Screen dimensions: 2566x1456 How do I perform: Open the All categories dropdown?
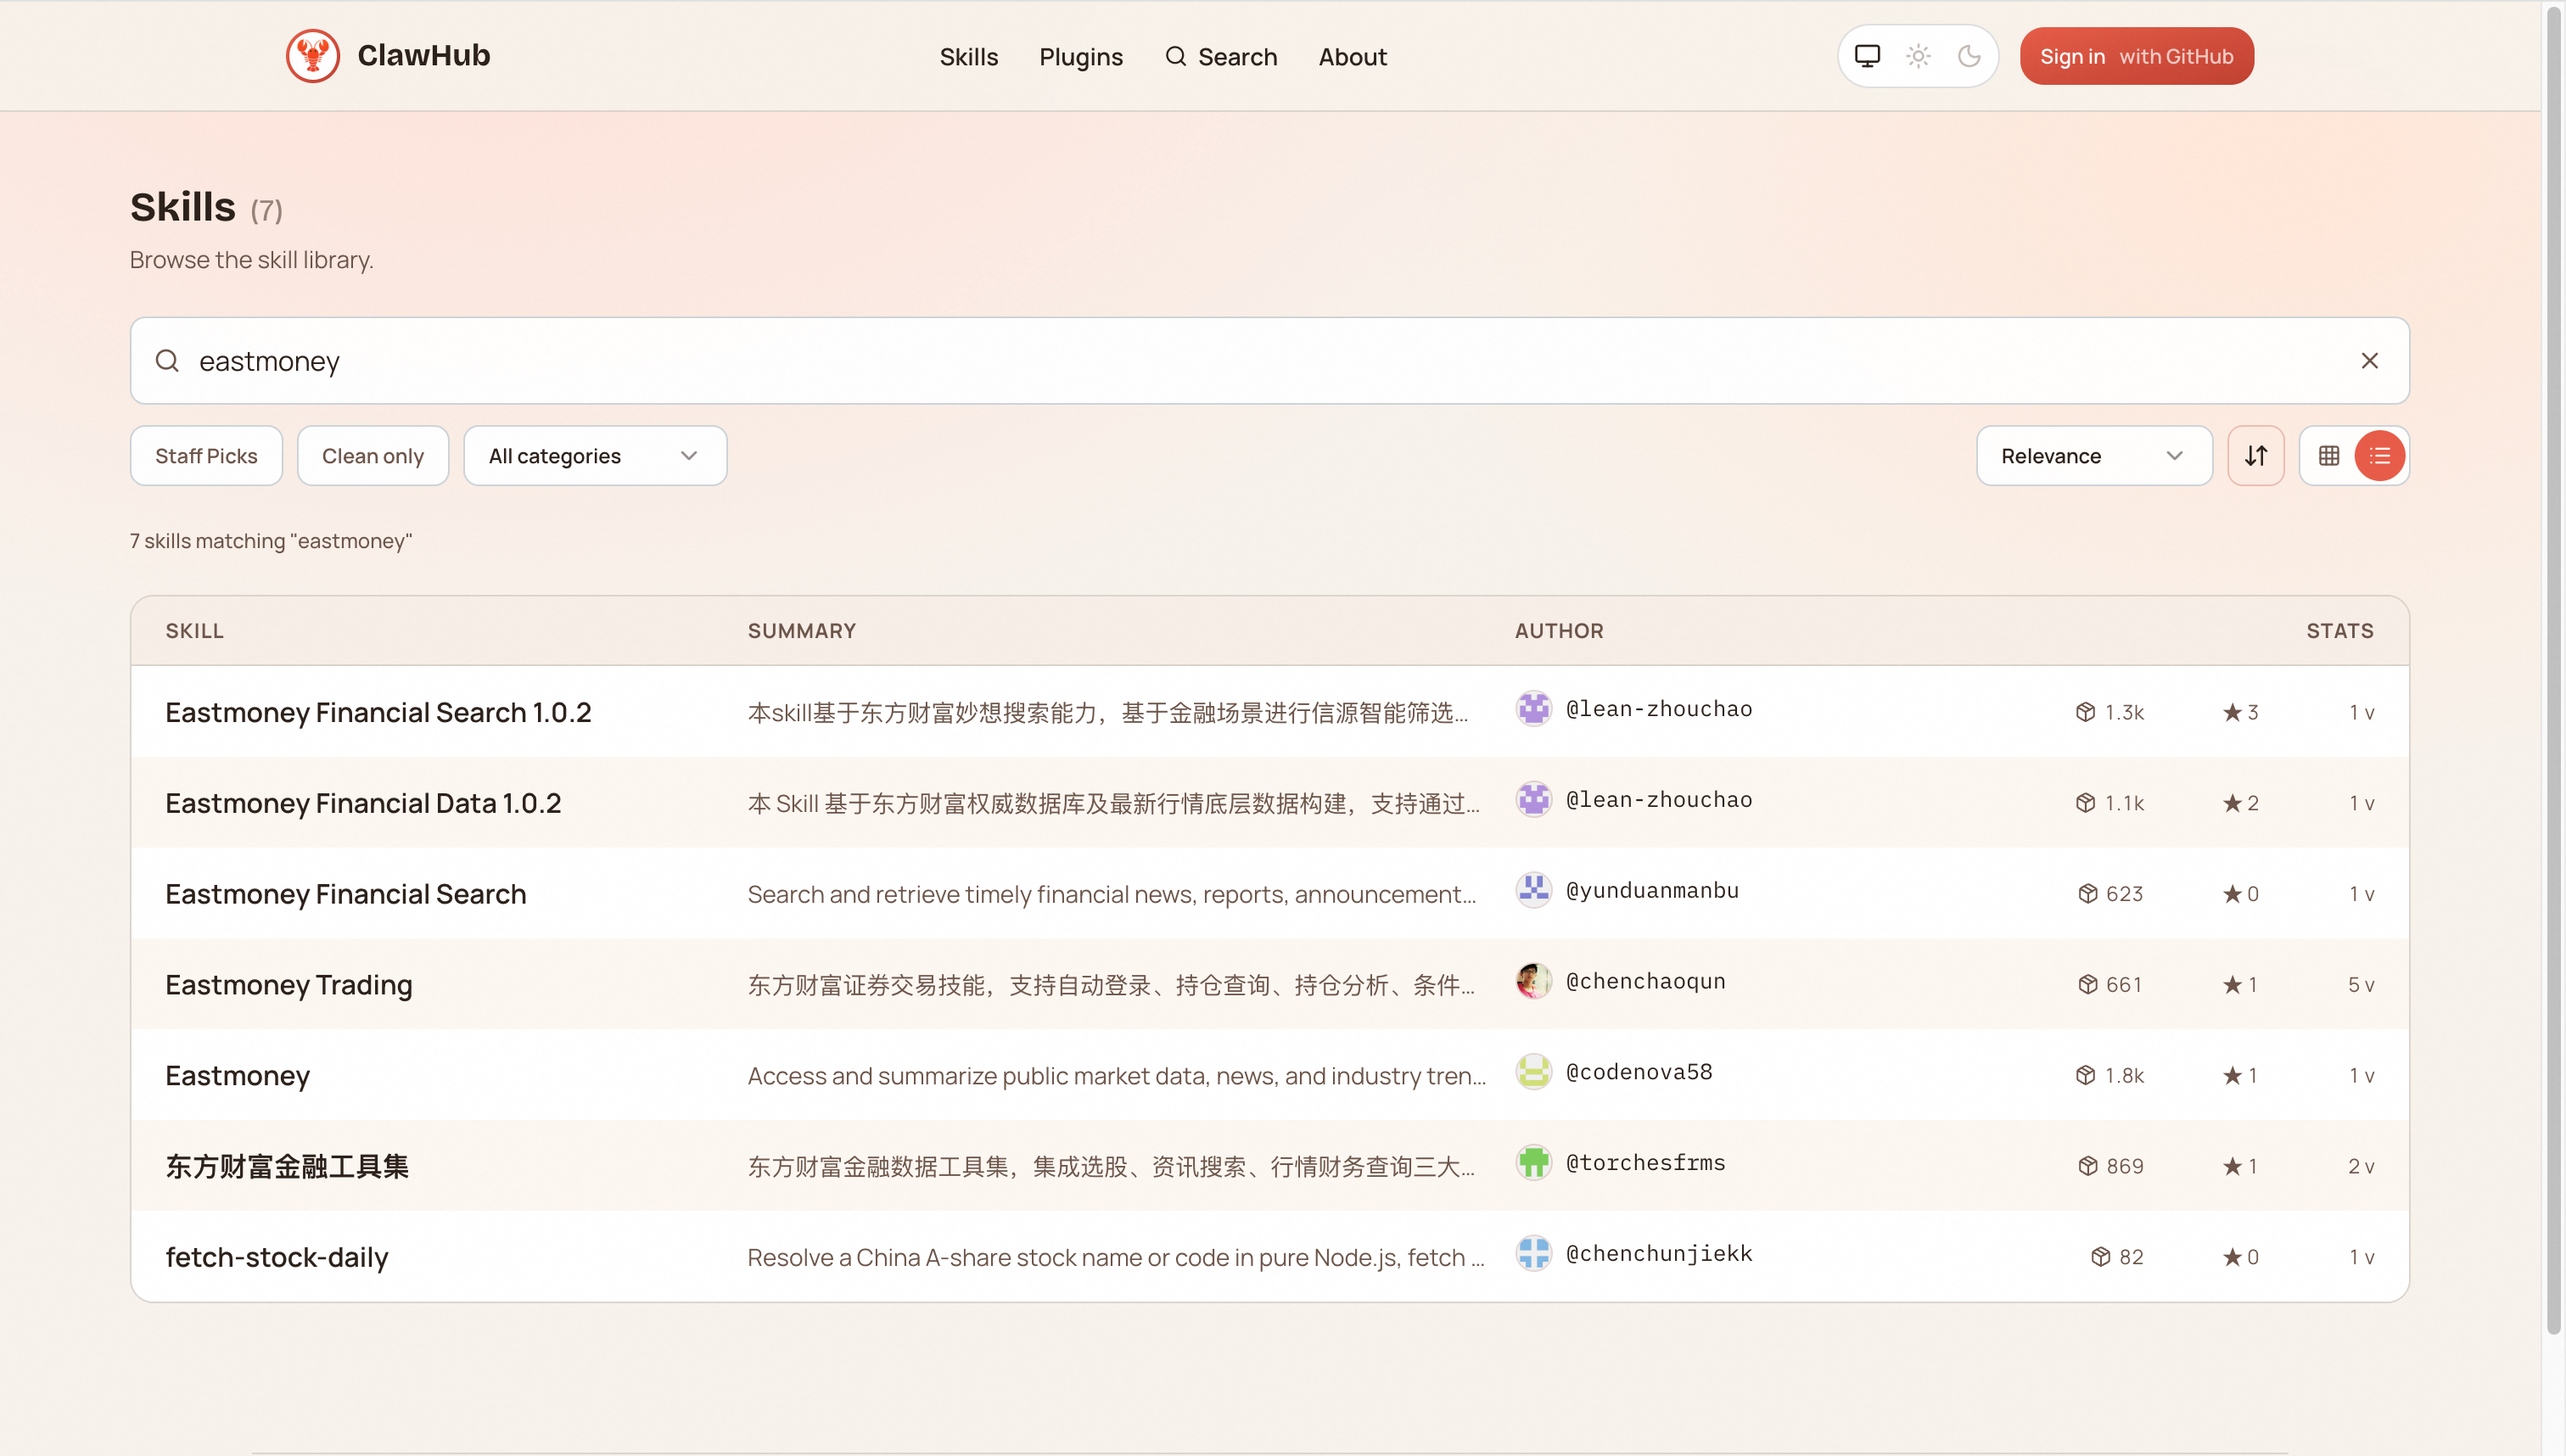click(595, 456)
